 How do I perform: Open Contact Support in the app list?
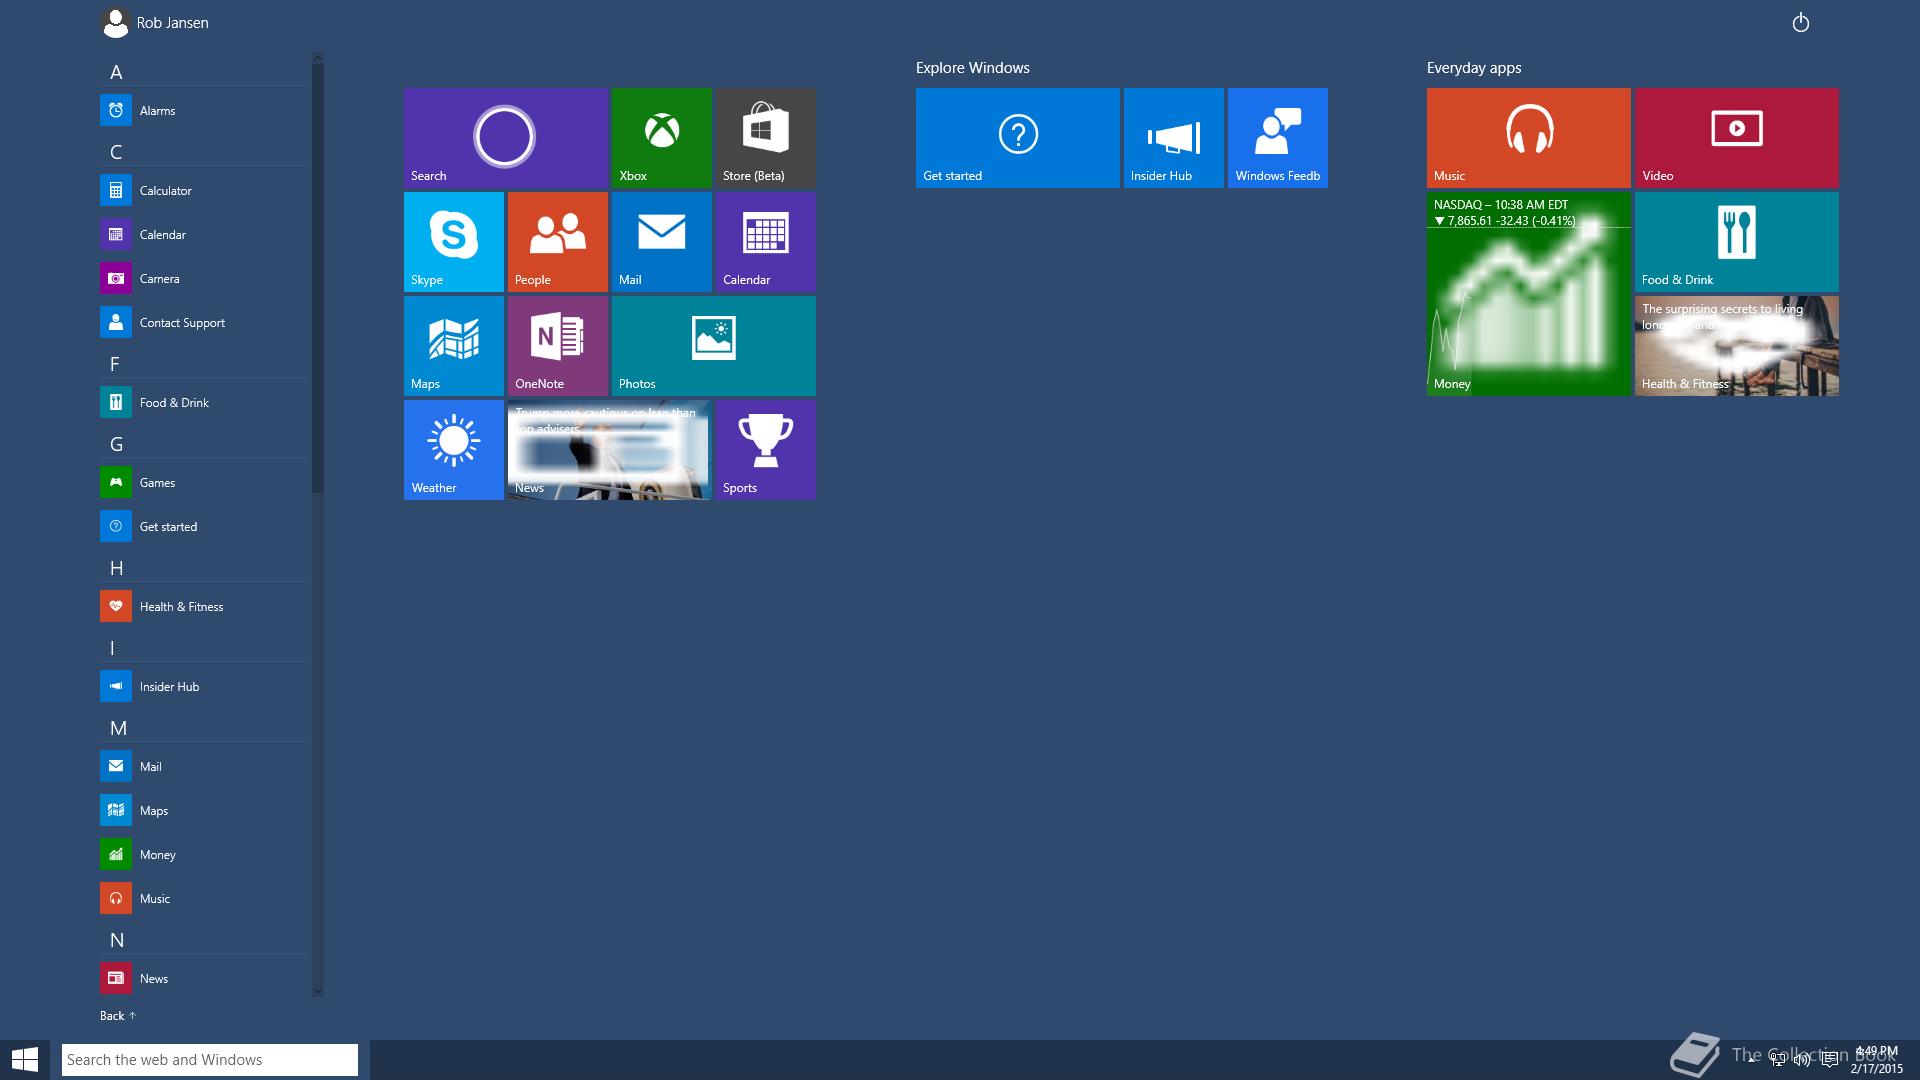204,322
